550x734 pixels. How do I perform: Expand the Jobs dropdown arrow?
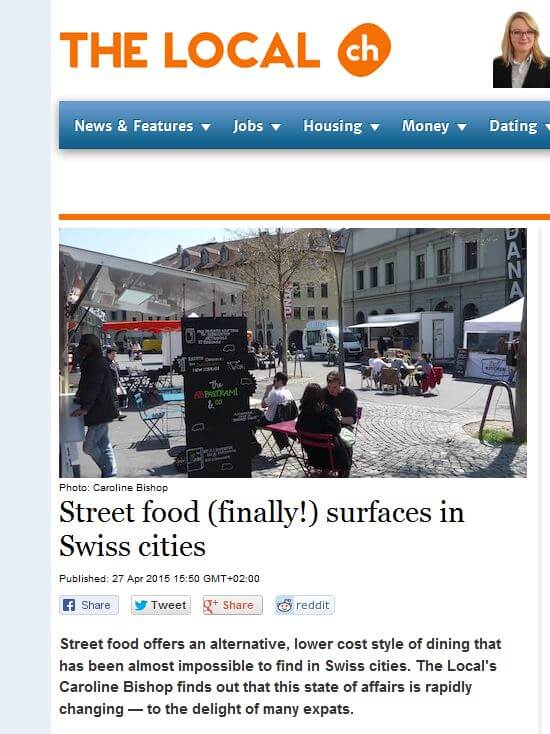pos(276,126)
